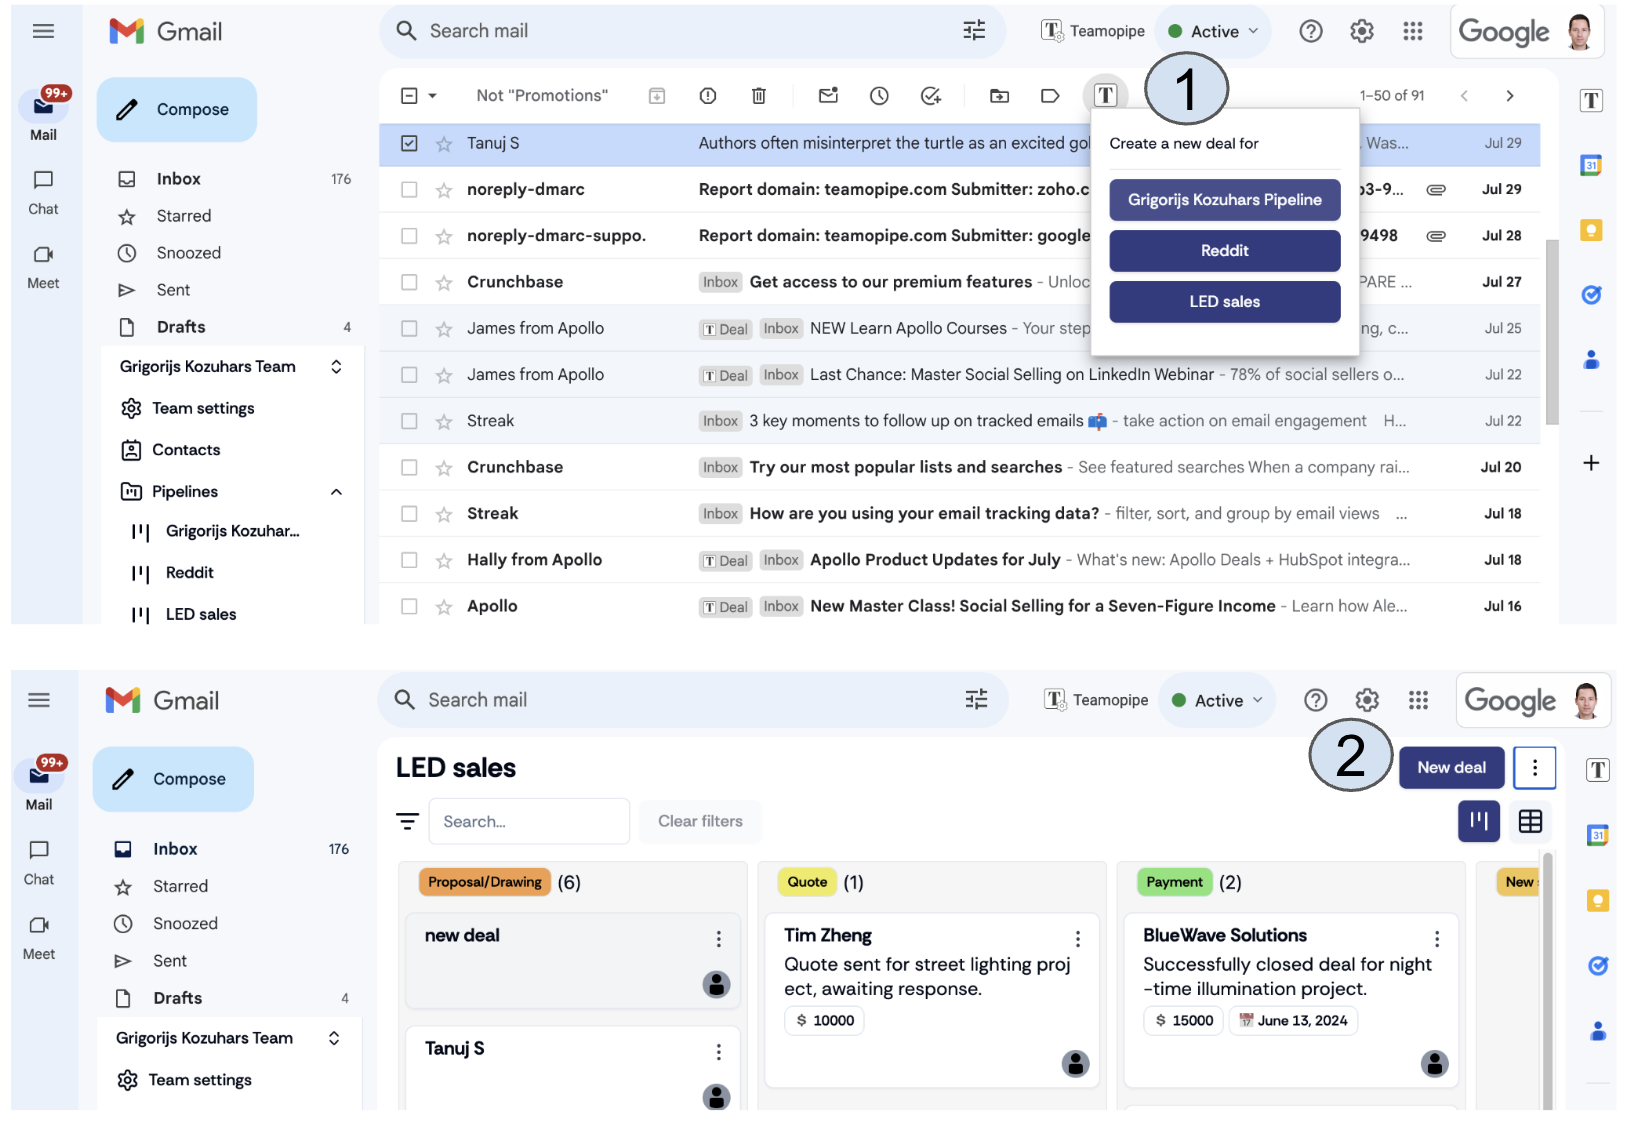
Task: Check the Crunchbase Jul 27 email checkbox
Action: coord(409,282)
